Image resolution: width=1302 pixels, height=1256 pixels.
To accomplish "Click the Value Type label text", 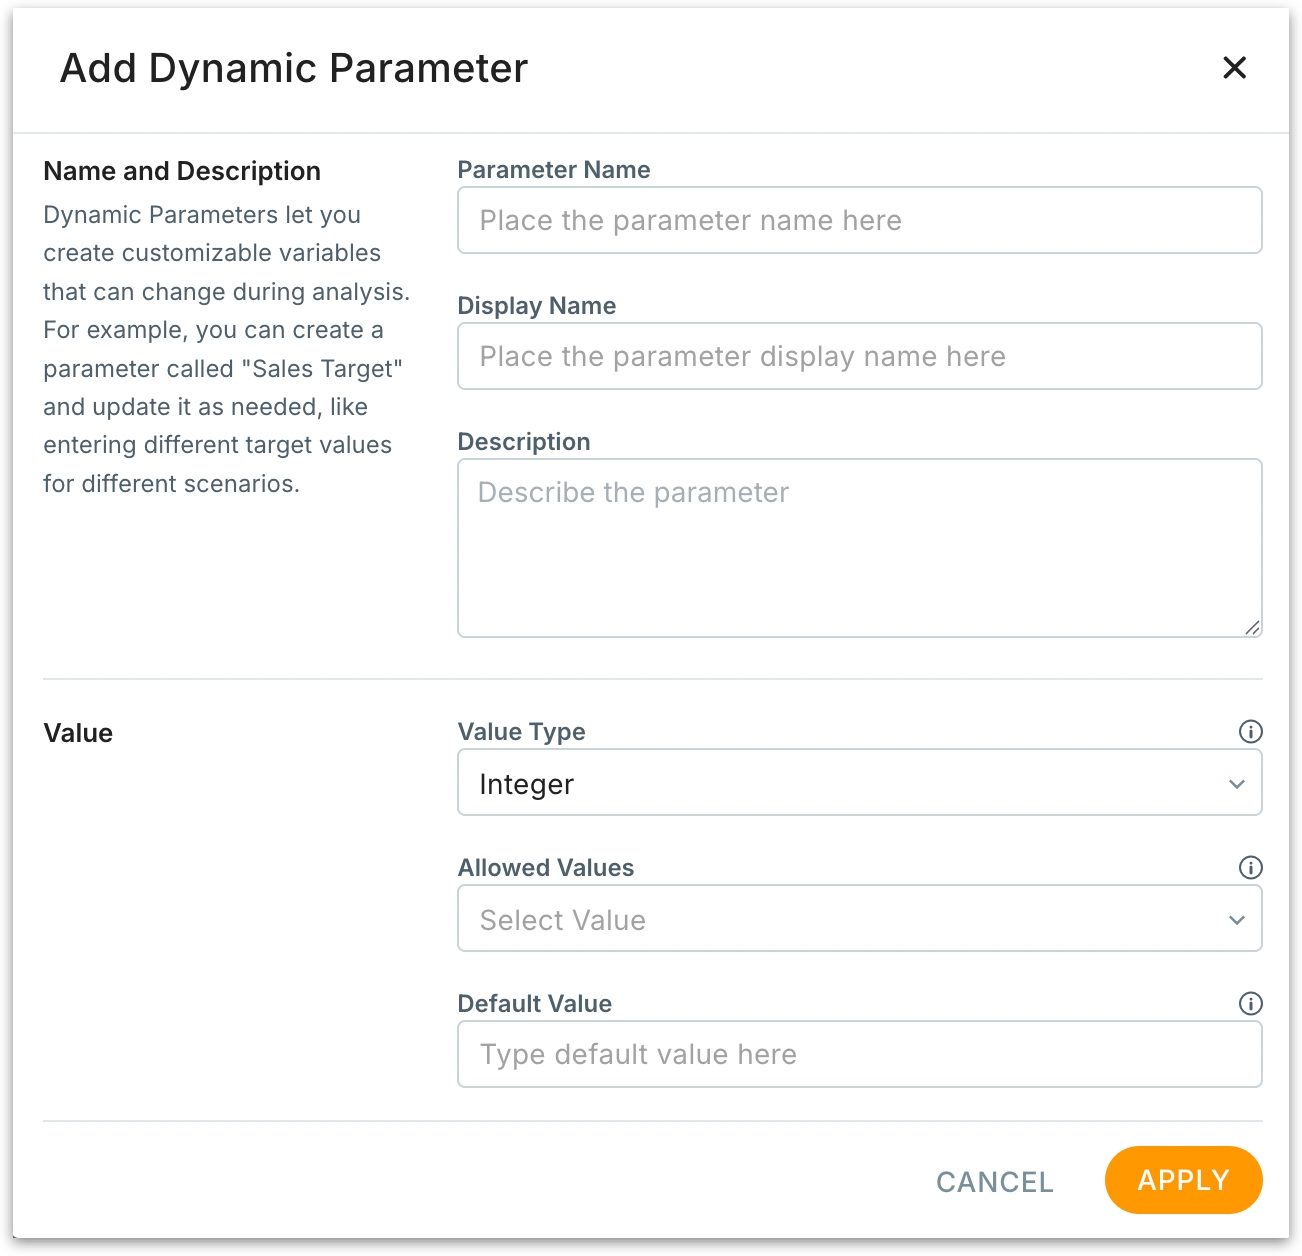I will 521,732.
